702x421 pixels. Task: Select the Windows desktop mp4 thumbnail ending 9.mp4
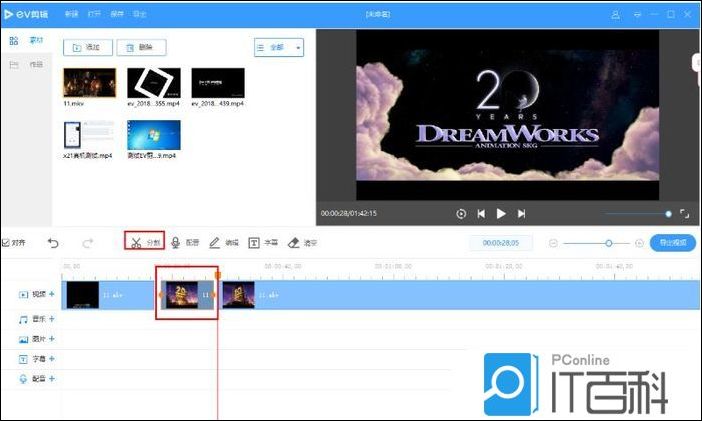coord(154,135)
